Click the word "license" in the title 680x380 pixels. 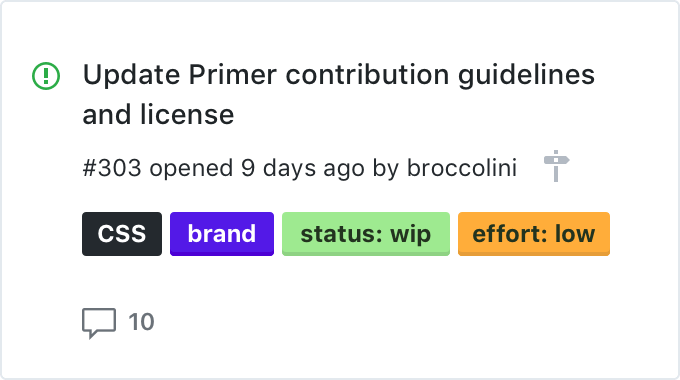coord(187,115)
